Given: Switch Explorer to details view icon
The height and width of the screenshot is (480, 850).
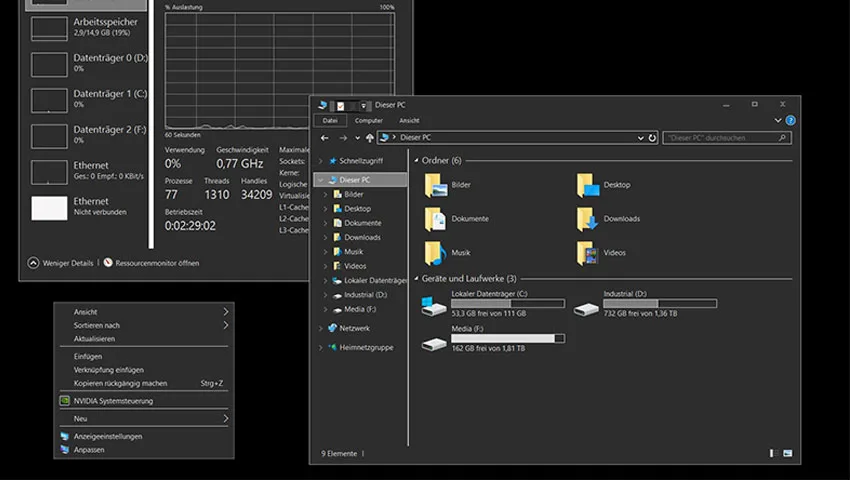Looking at the screenshot, I should (774, 453).
